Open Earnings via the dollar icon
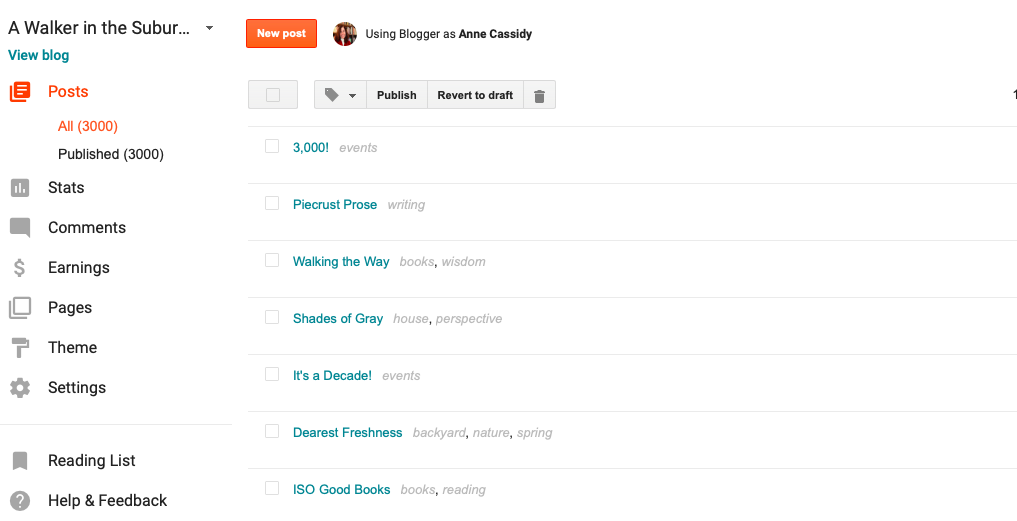 click(20, 268)
